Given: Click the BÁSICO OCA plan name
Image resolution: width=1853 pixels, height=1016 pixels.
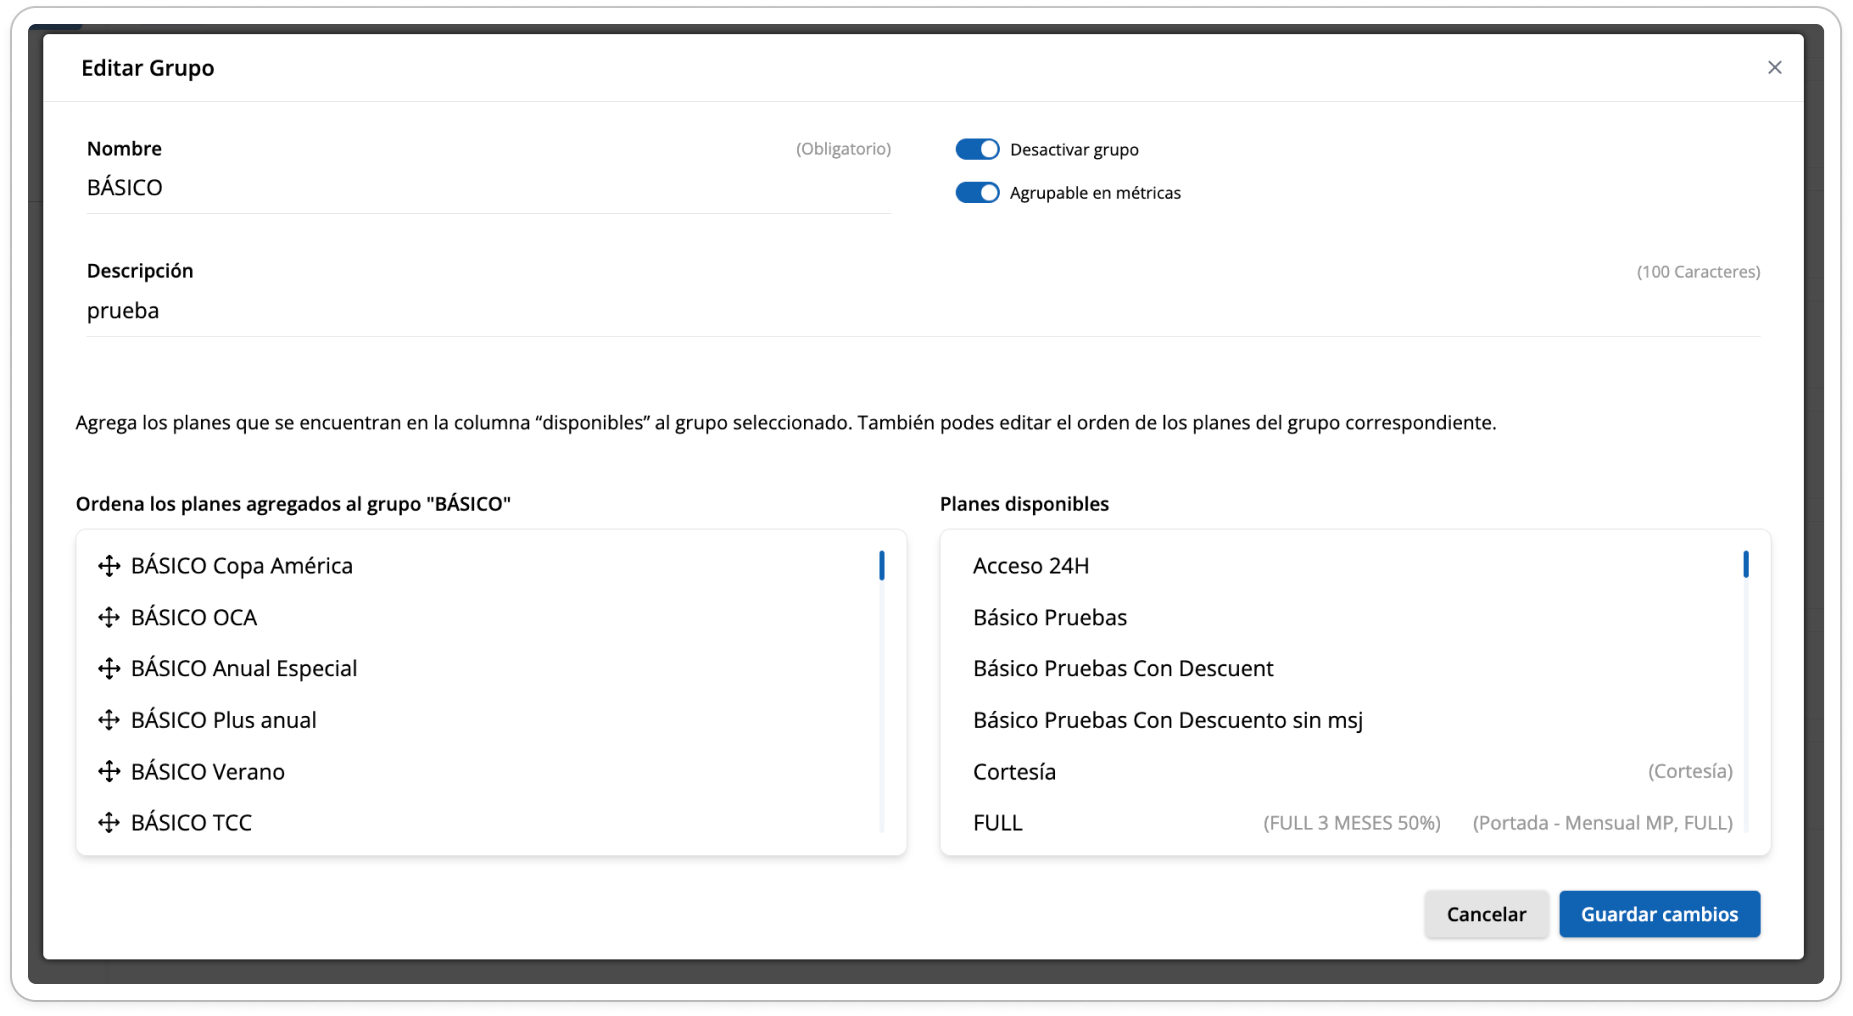Looking at the screenshot, I should coord(194,618).
